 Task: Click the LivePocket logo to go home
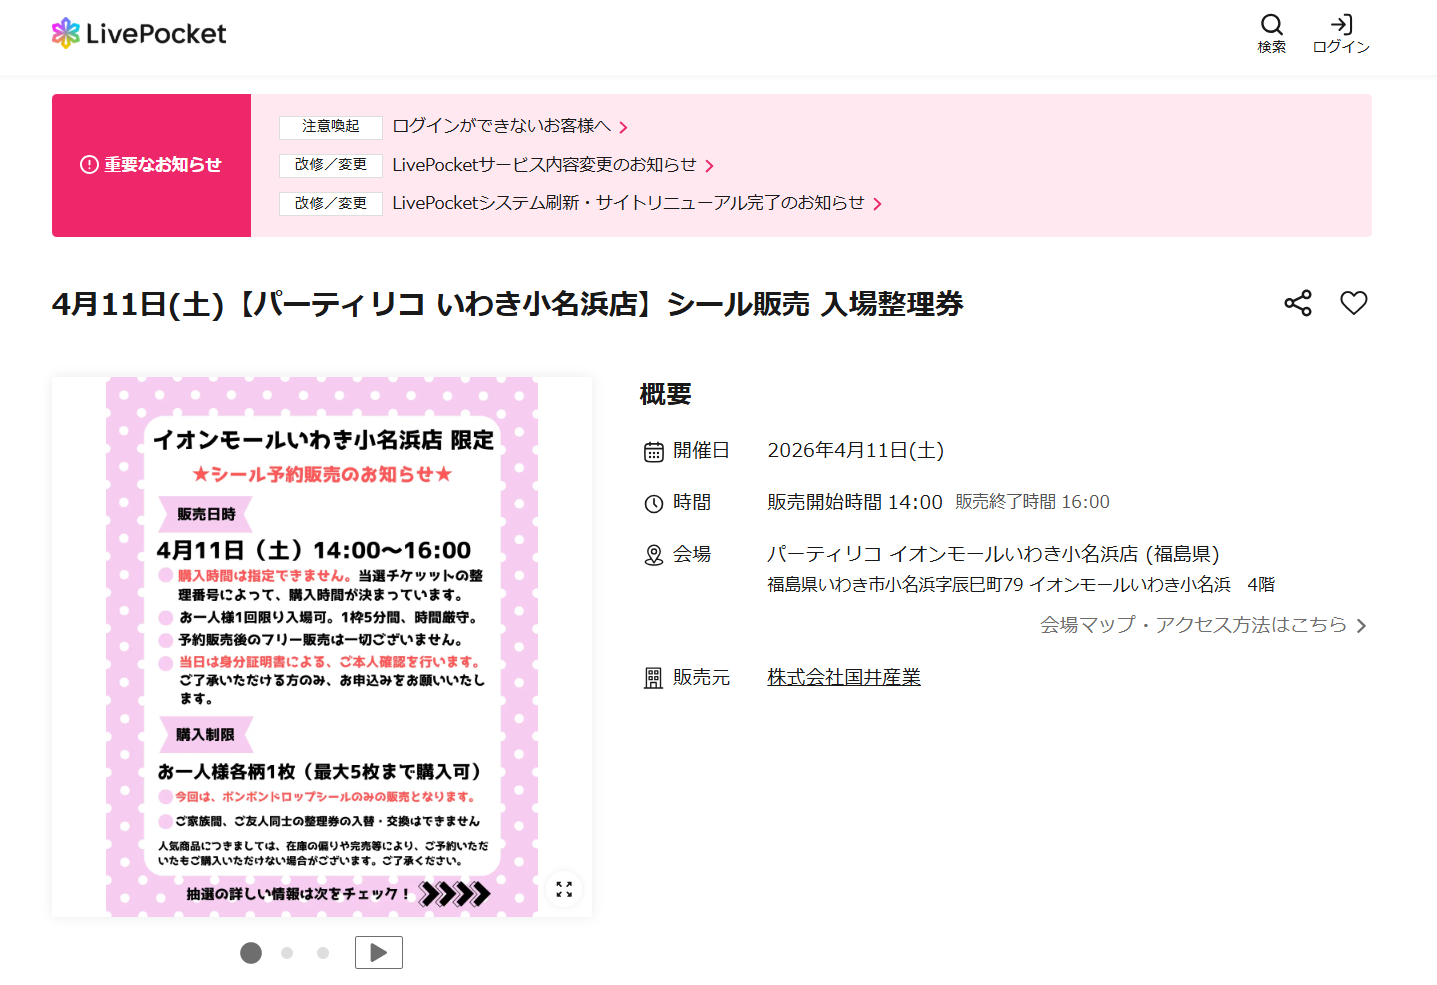click(137, 32)
